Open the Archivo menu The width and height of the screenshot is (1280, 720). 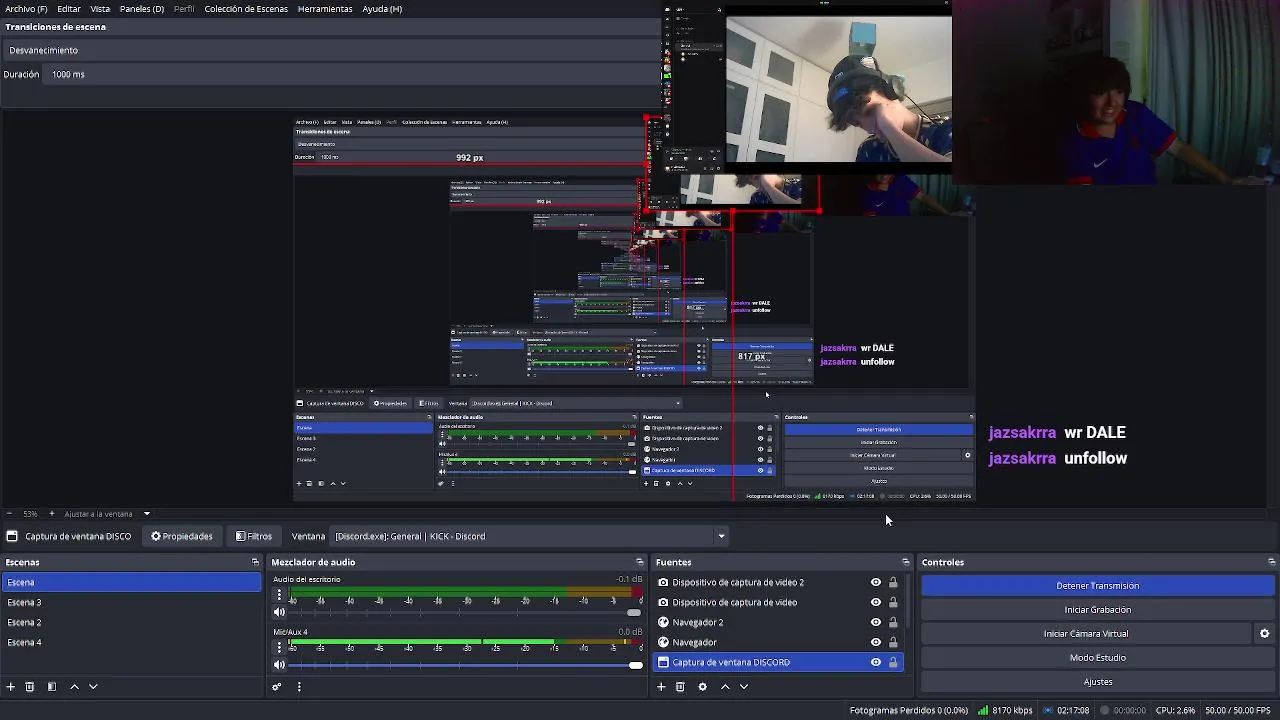pos(26,9)
